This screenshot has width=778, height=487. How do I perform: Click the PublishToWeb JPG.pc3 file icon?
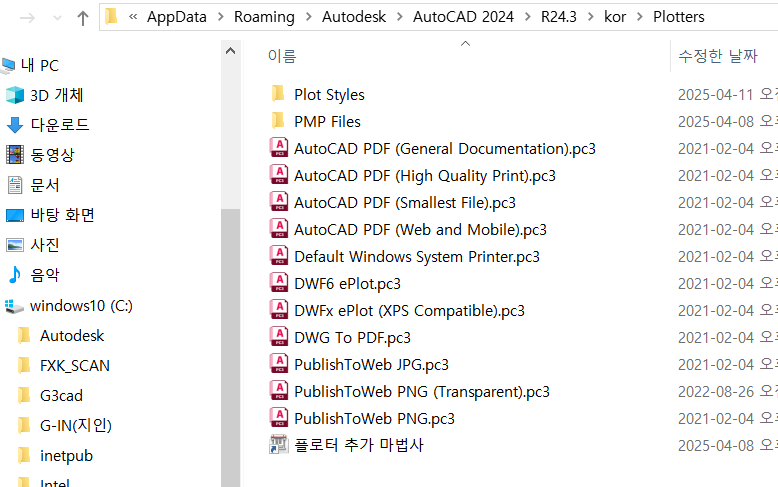279,364
